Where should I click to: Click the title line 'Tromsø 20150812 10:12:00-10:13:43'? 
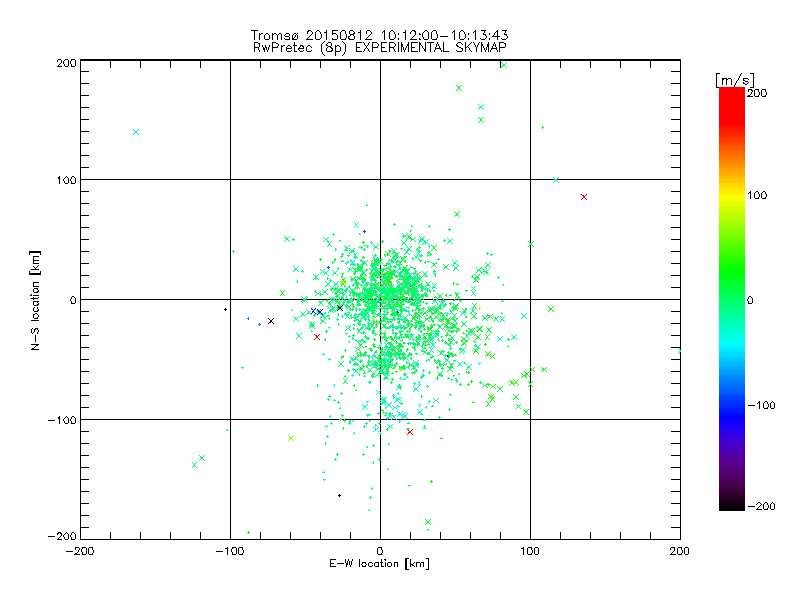(379, 35)
